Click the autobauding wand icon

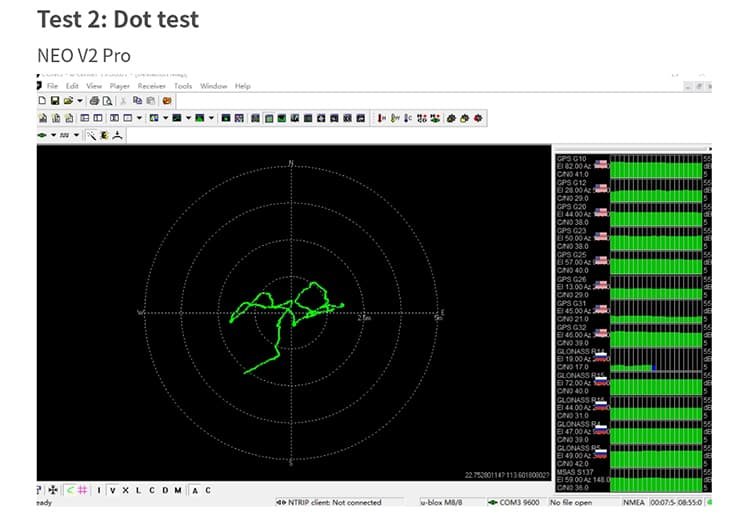91,136
